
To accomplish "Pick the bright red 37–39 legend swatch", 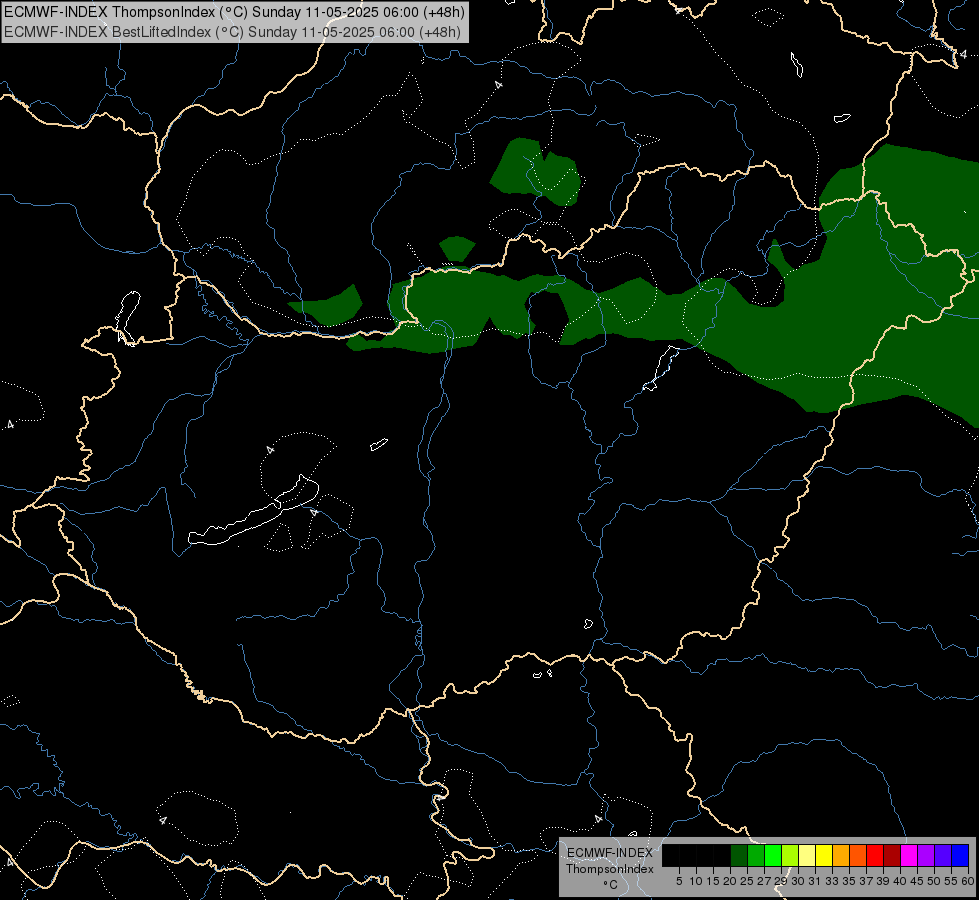I will (x=875, y=855).
